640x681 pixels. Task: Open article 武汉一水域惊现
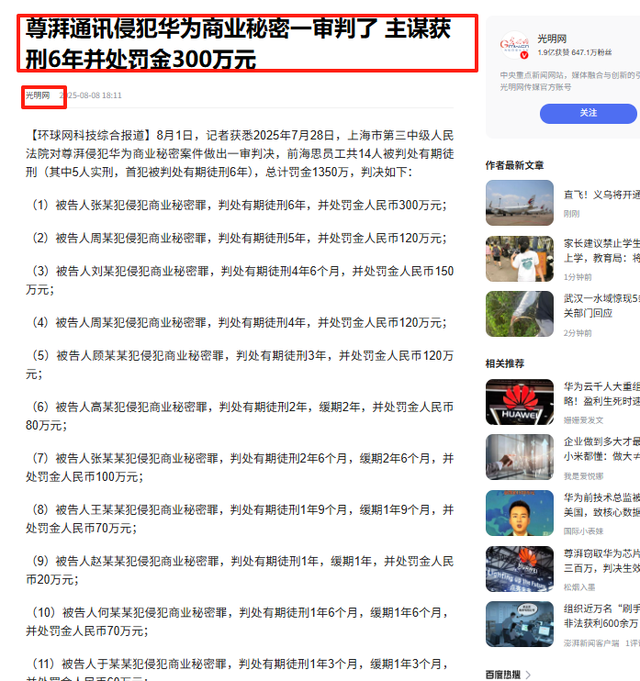pos(601,306)
